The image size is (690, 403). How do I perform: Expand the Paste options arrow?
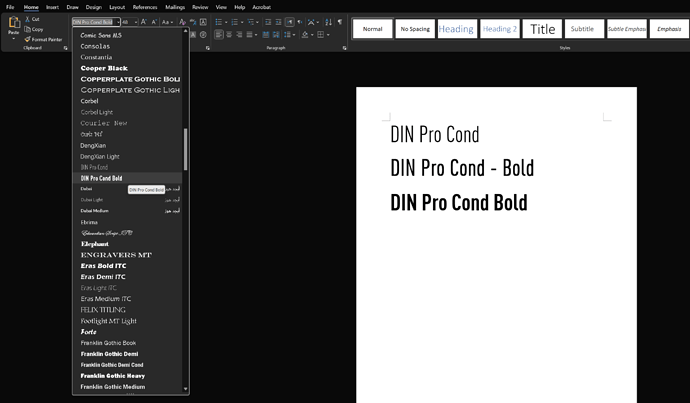pyautogui.click(x=14, y=39)
